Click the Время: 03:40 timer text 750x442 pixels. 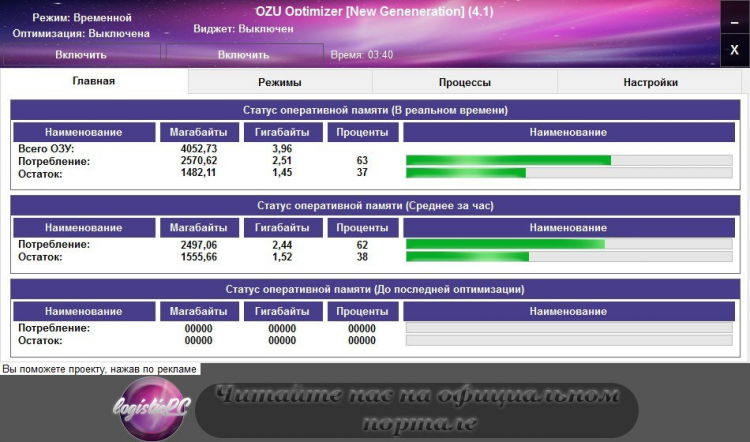tap(362, 55)
